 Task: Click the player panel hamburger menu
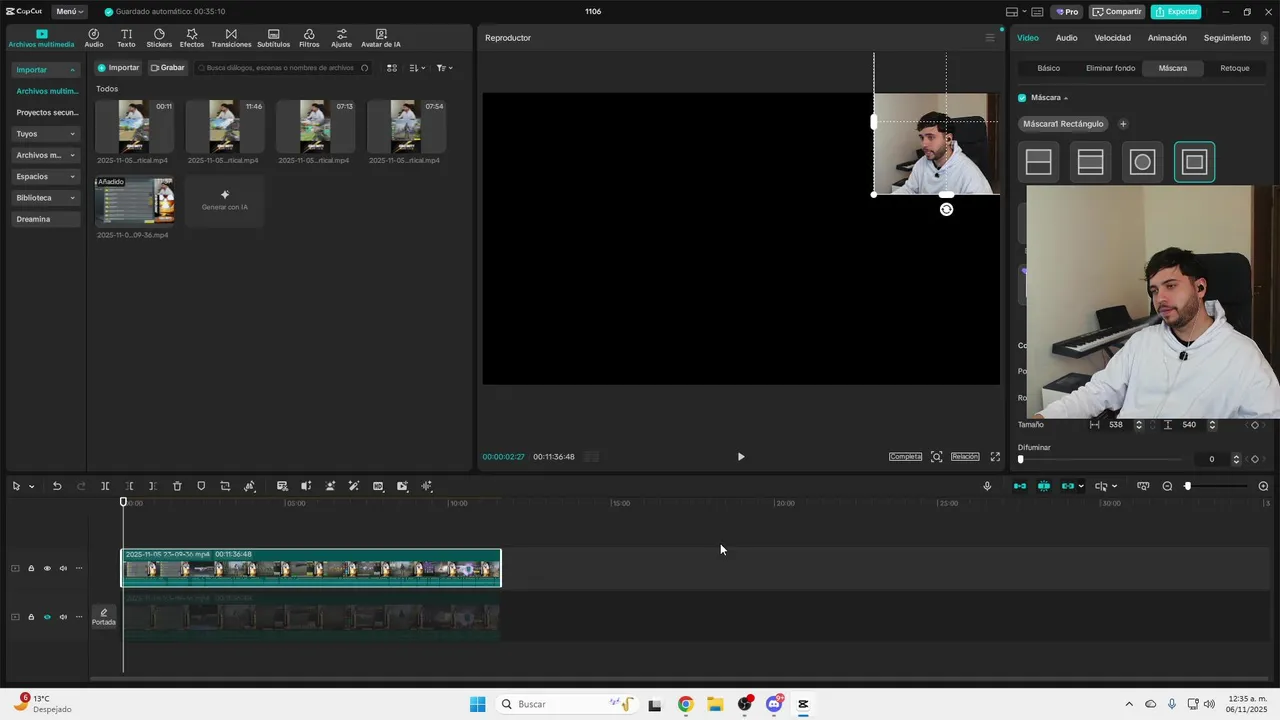[x=990, y=38]
